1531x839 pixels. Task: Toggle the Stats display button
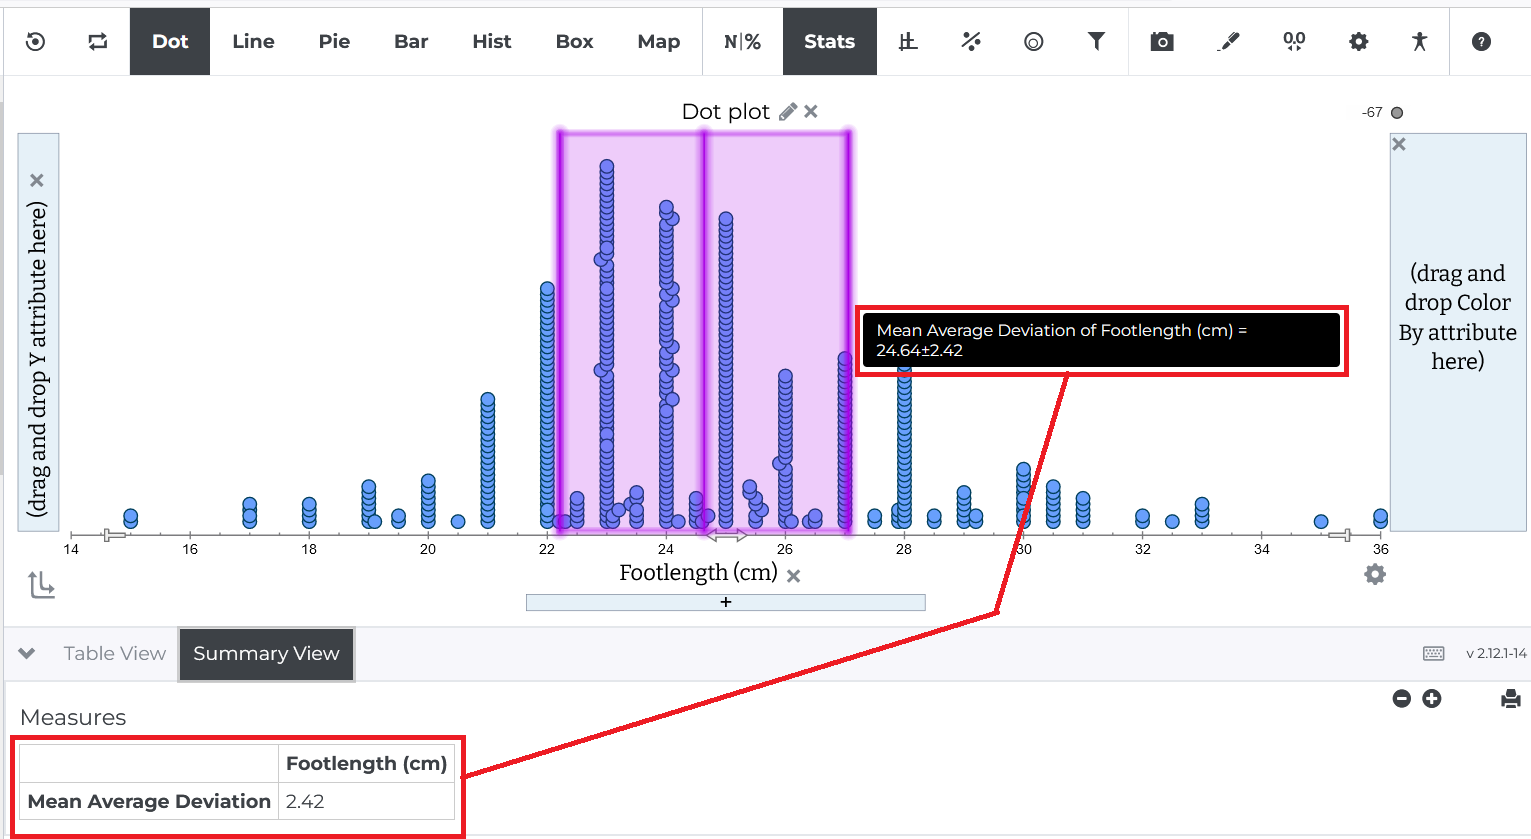(830, 41)
